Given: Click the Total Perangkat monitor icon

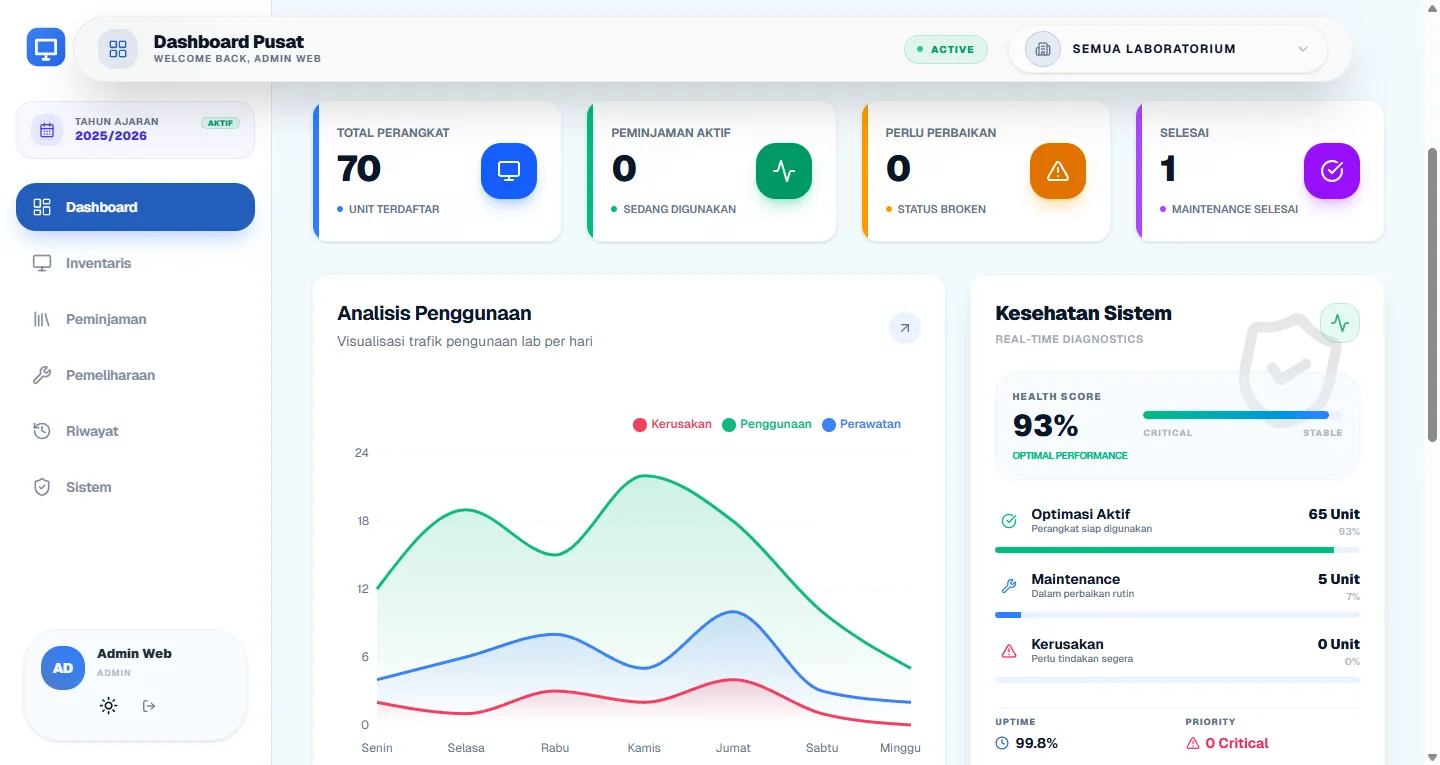Looking at the screenshot, I should 509,171.
